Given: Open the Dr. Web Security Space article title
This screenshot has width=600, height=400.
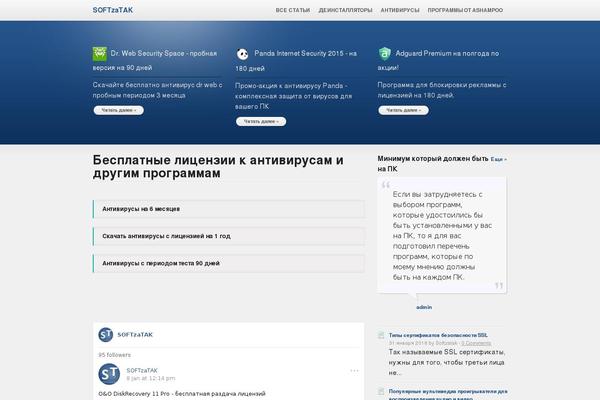Looking at the screenshot, I should (155, 60).
